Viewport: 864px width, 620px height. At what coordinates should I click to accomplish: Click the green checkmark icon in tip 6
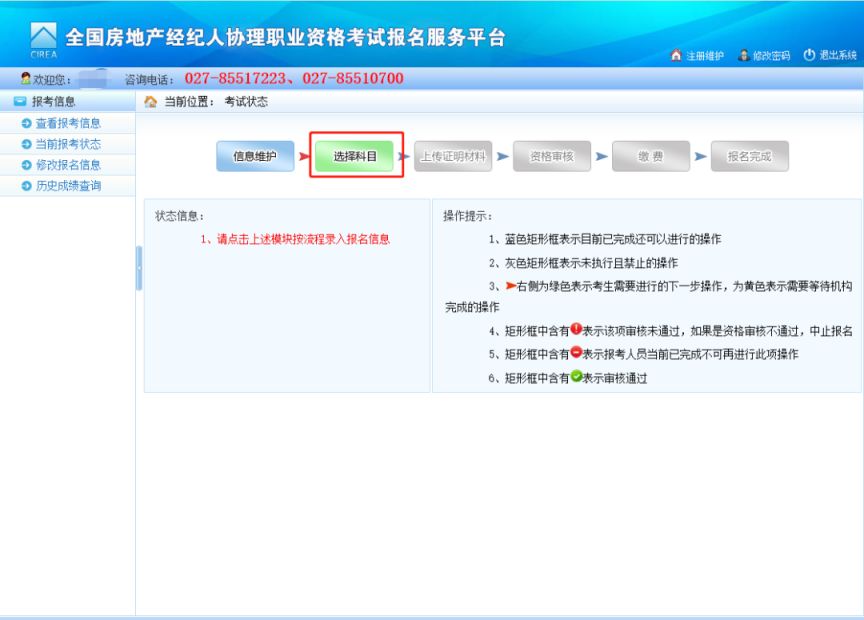click(x=576, y=376)
